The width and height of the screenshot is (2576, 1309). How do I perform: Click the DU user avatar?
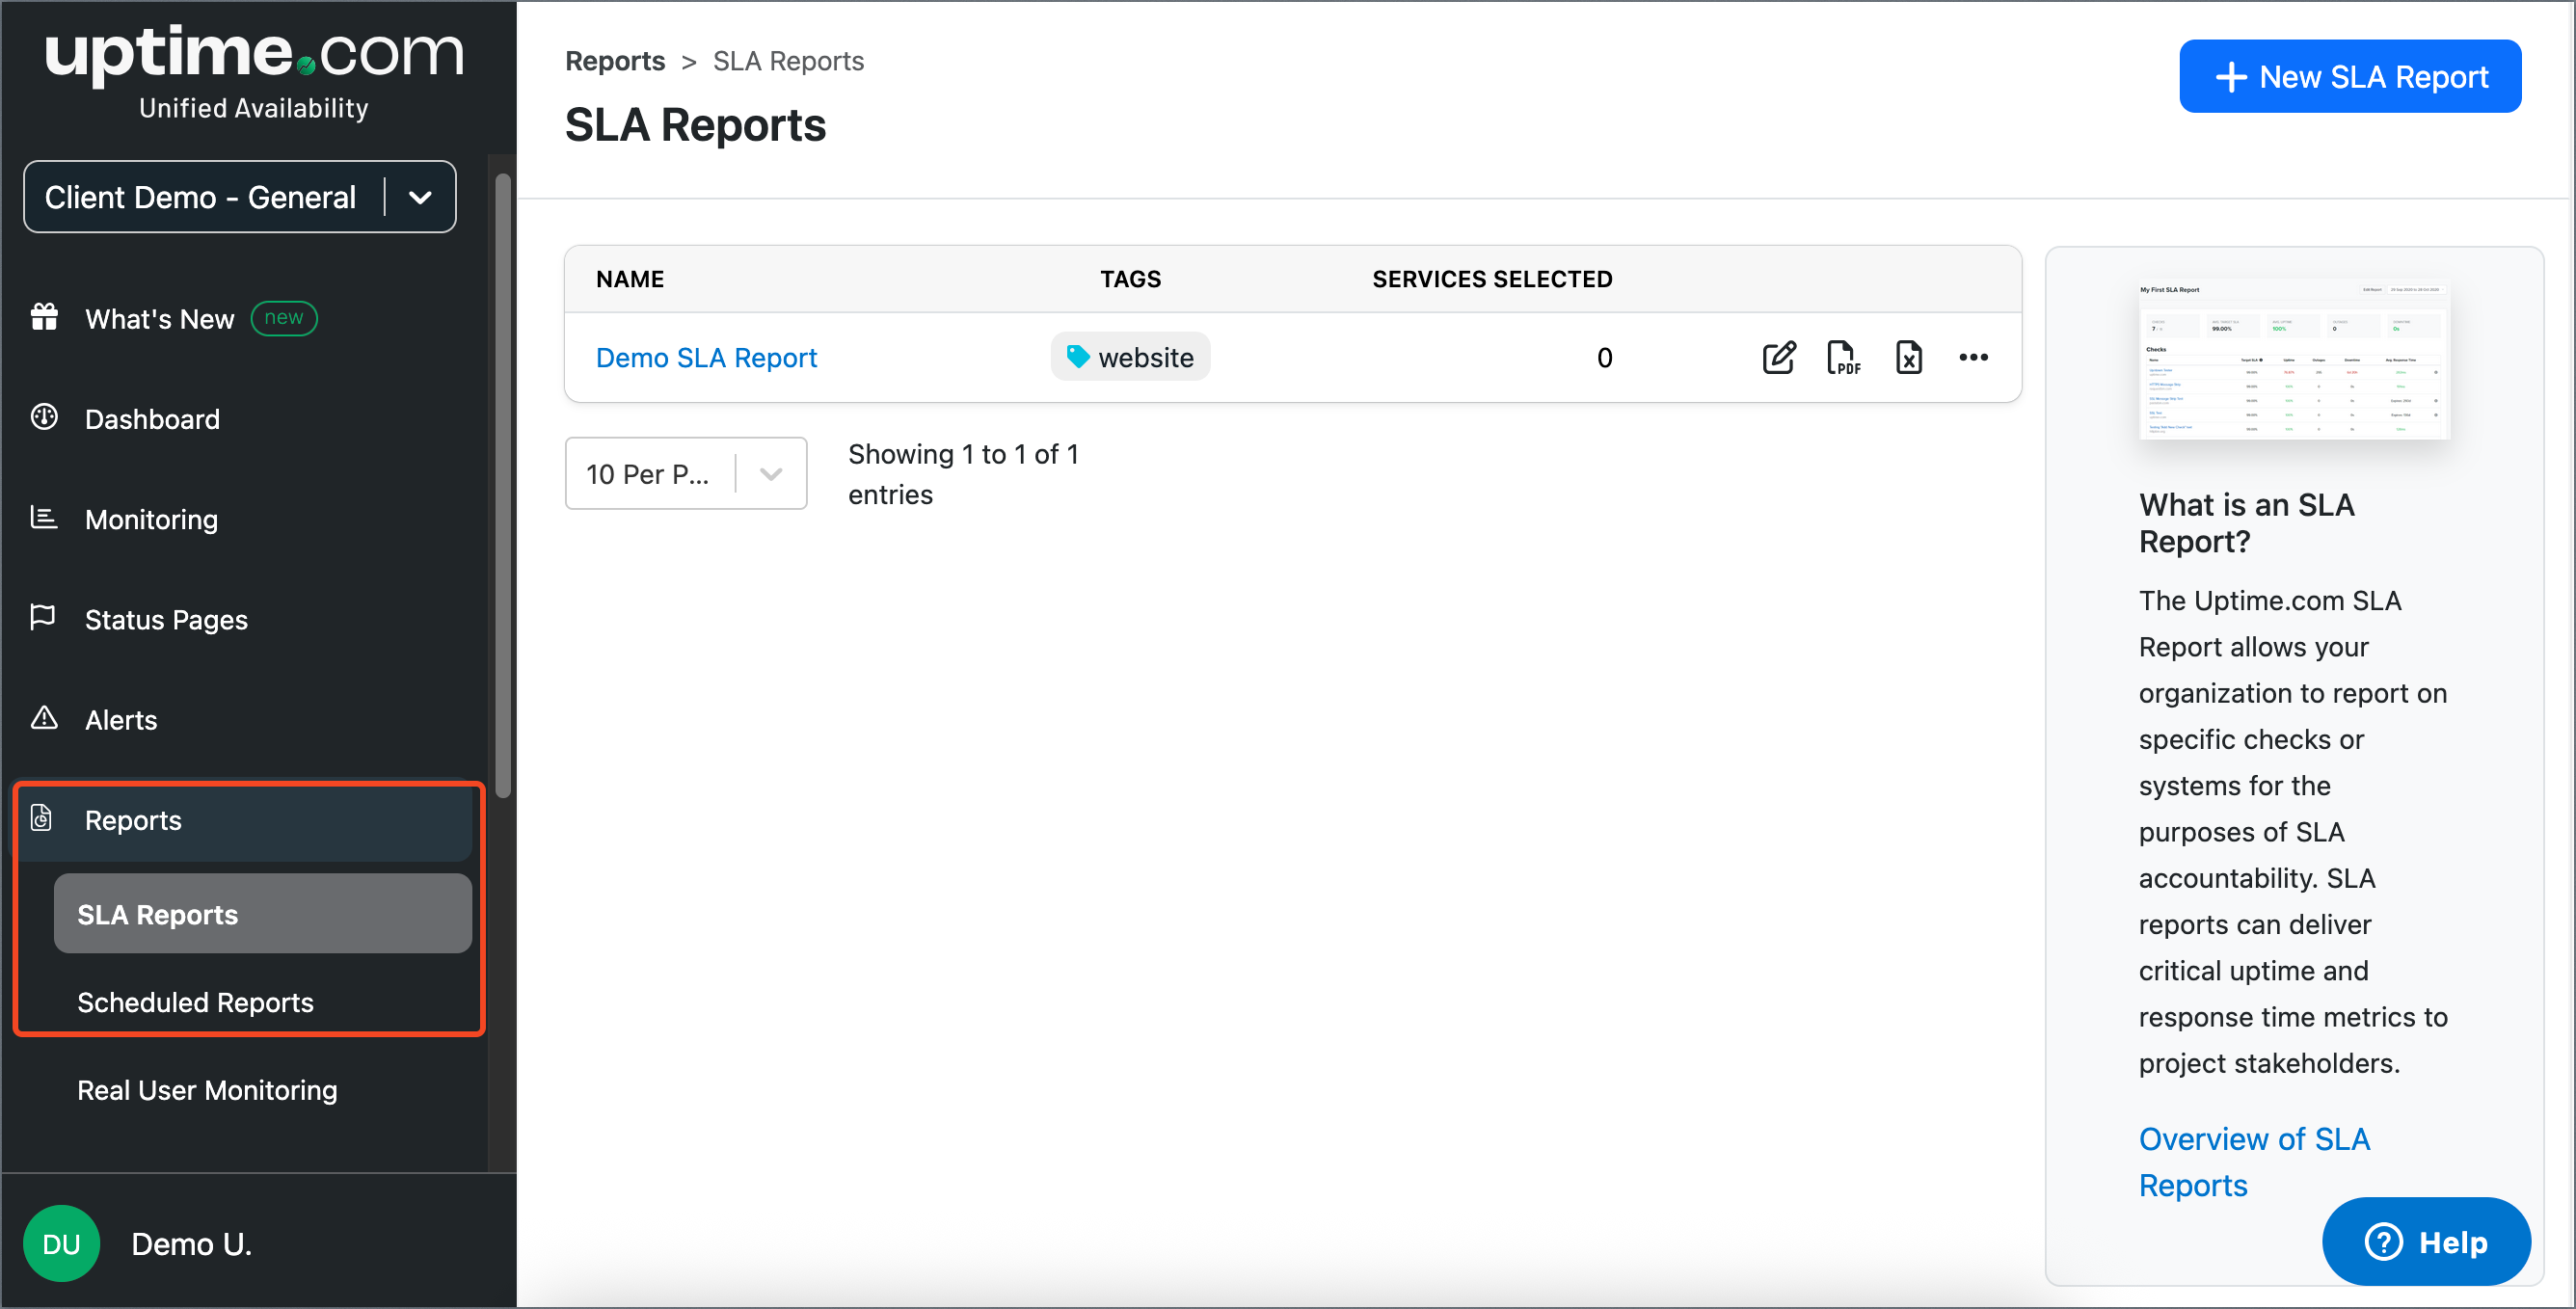[61, 1243]
